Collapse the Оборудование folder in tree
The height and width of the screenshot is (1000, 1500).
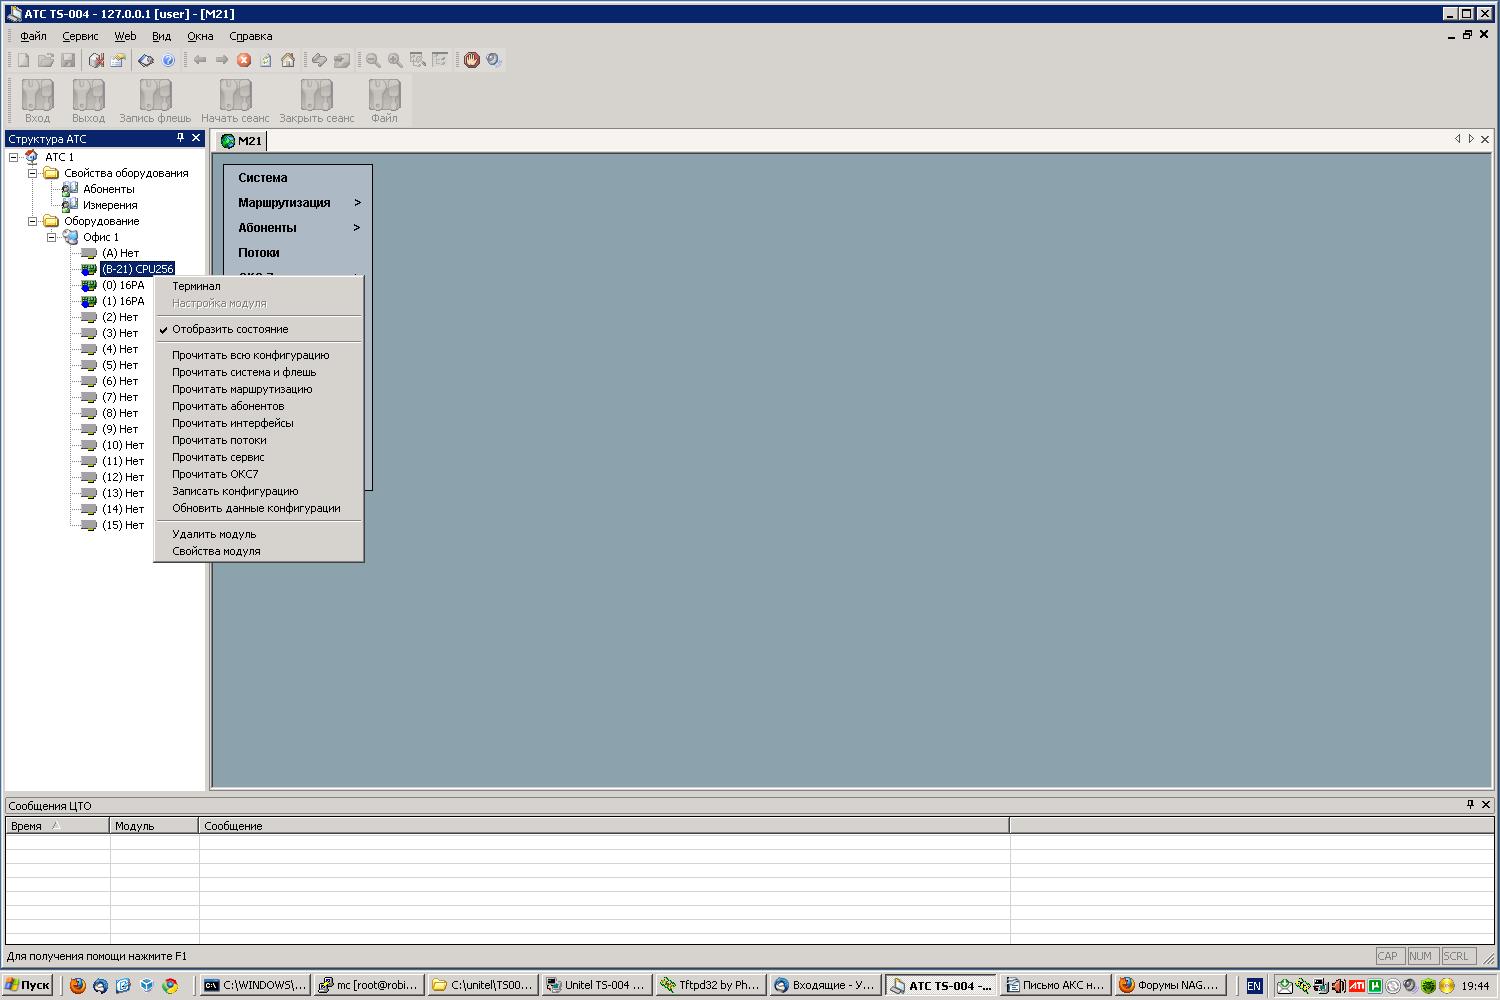pos(33,221)
